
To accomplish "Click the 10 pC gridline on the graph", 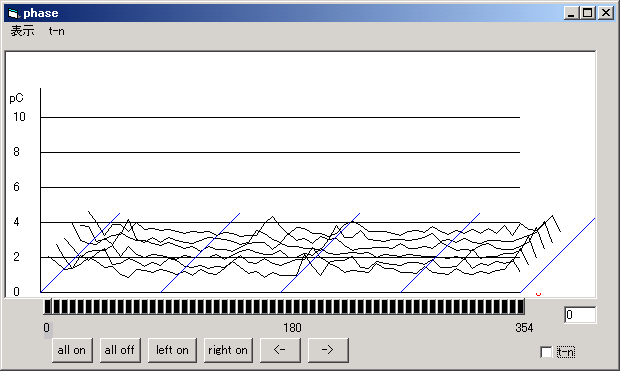I will (280, 117).
